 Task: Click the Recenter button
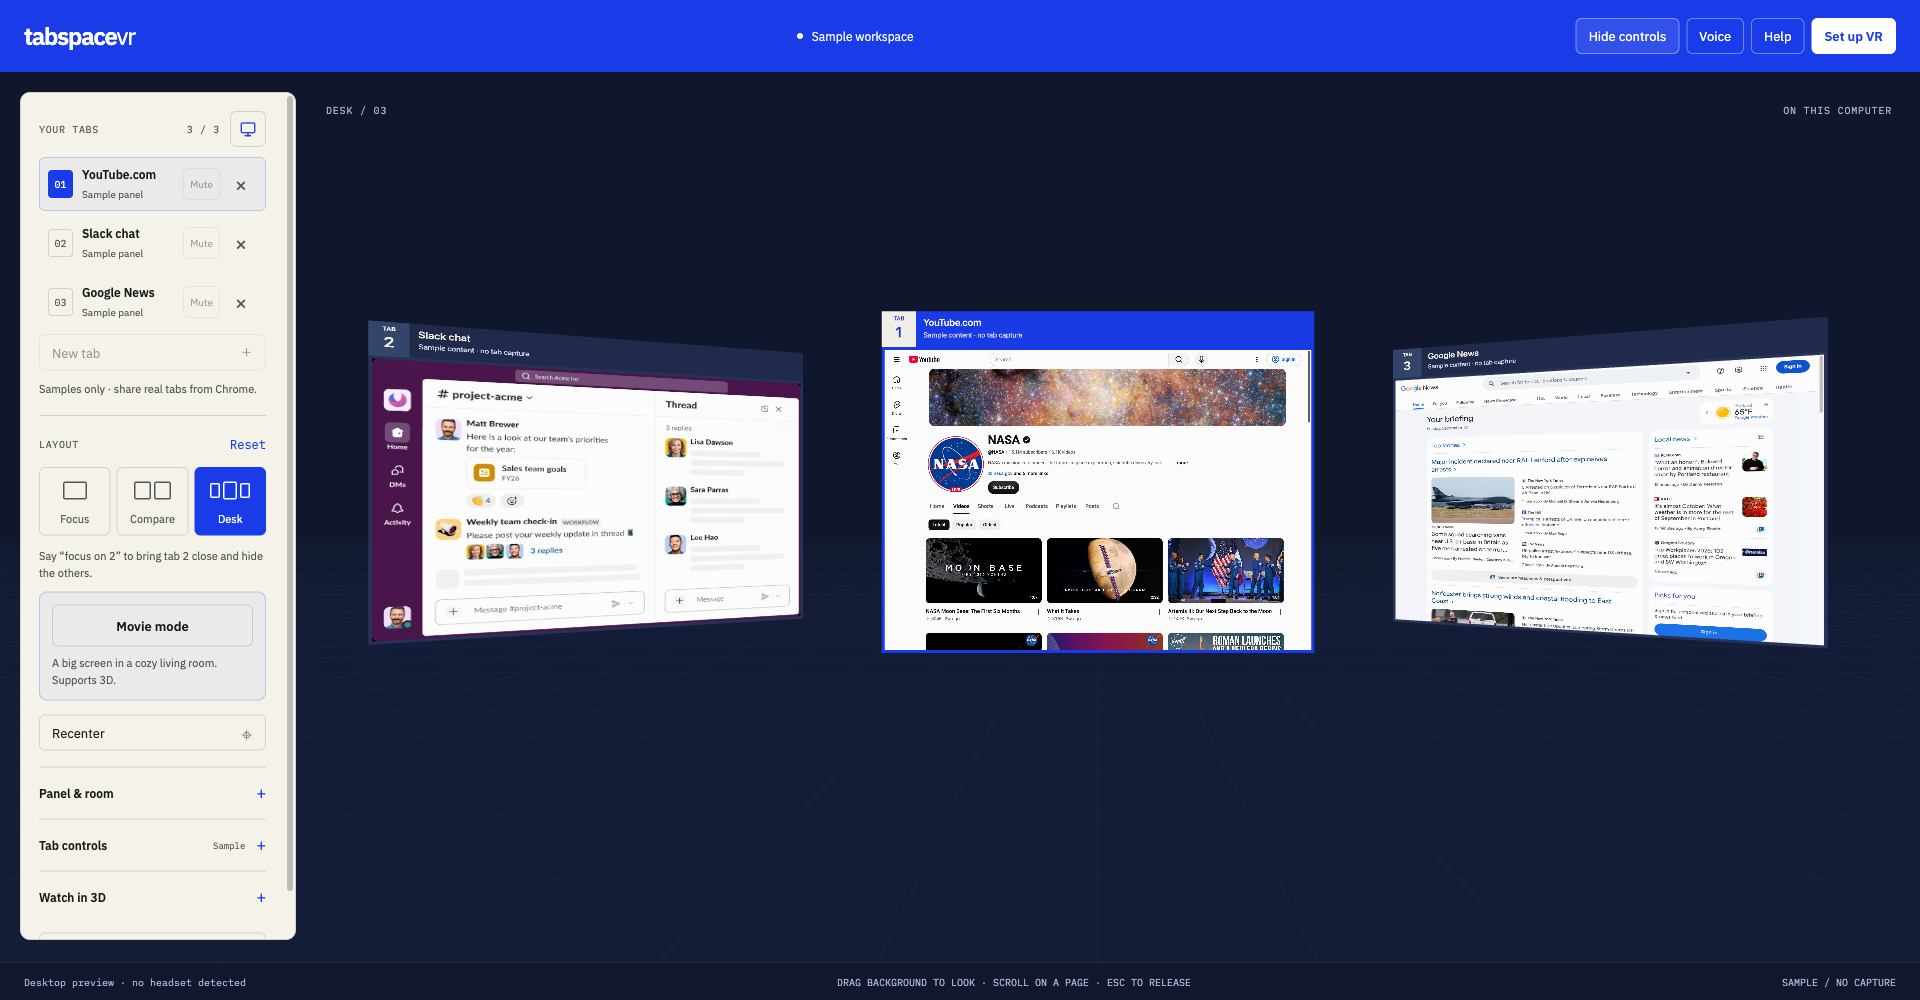coord(152,733)
